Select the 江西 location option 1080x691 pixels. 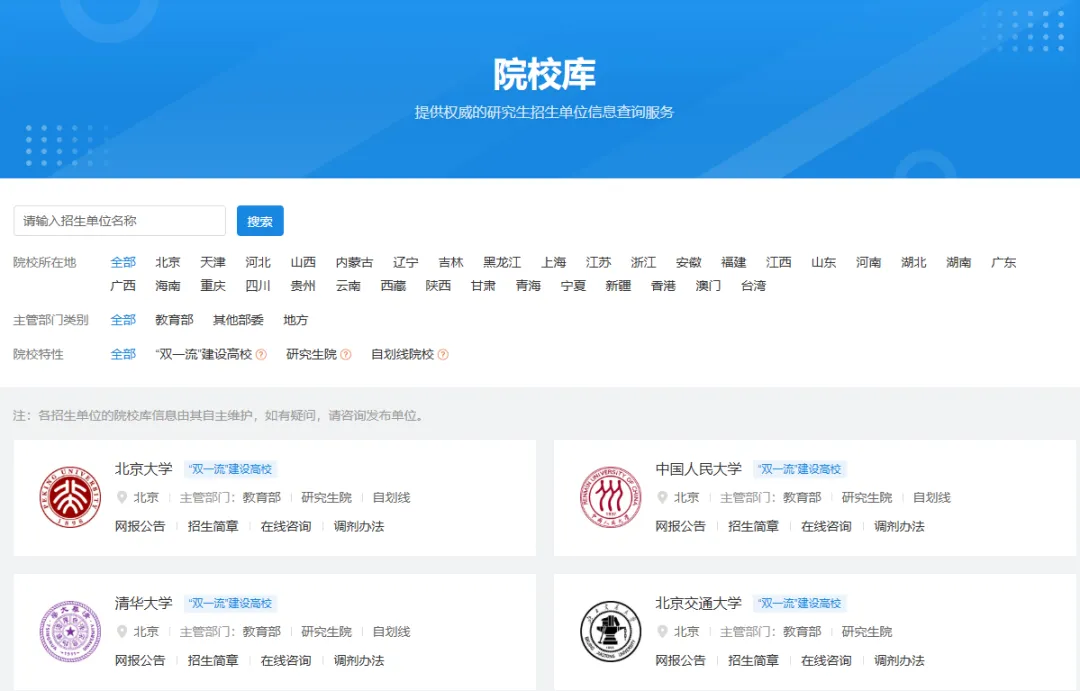pos(778,262)
